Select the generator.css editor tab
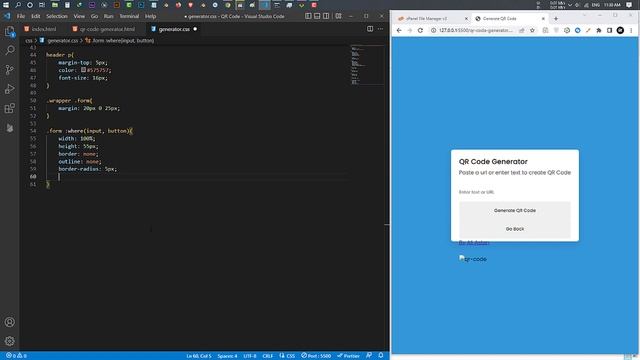Viewport: 640px width, 360px height. 174,29
